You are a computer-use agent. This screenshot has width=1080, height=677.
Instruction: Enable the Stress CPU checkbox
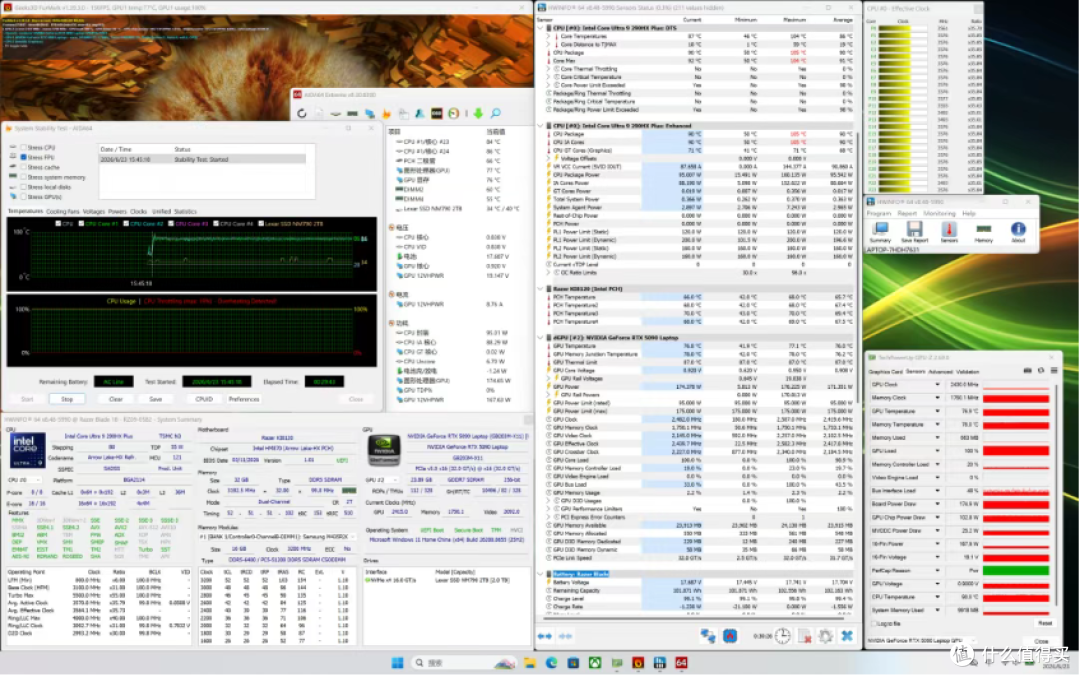[23, 147]
